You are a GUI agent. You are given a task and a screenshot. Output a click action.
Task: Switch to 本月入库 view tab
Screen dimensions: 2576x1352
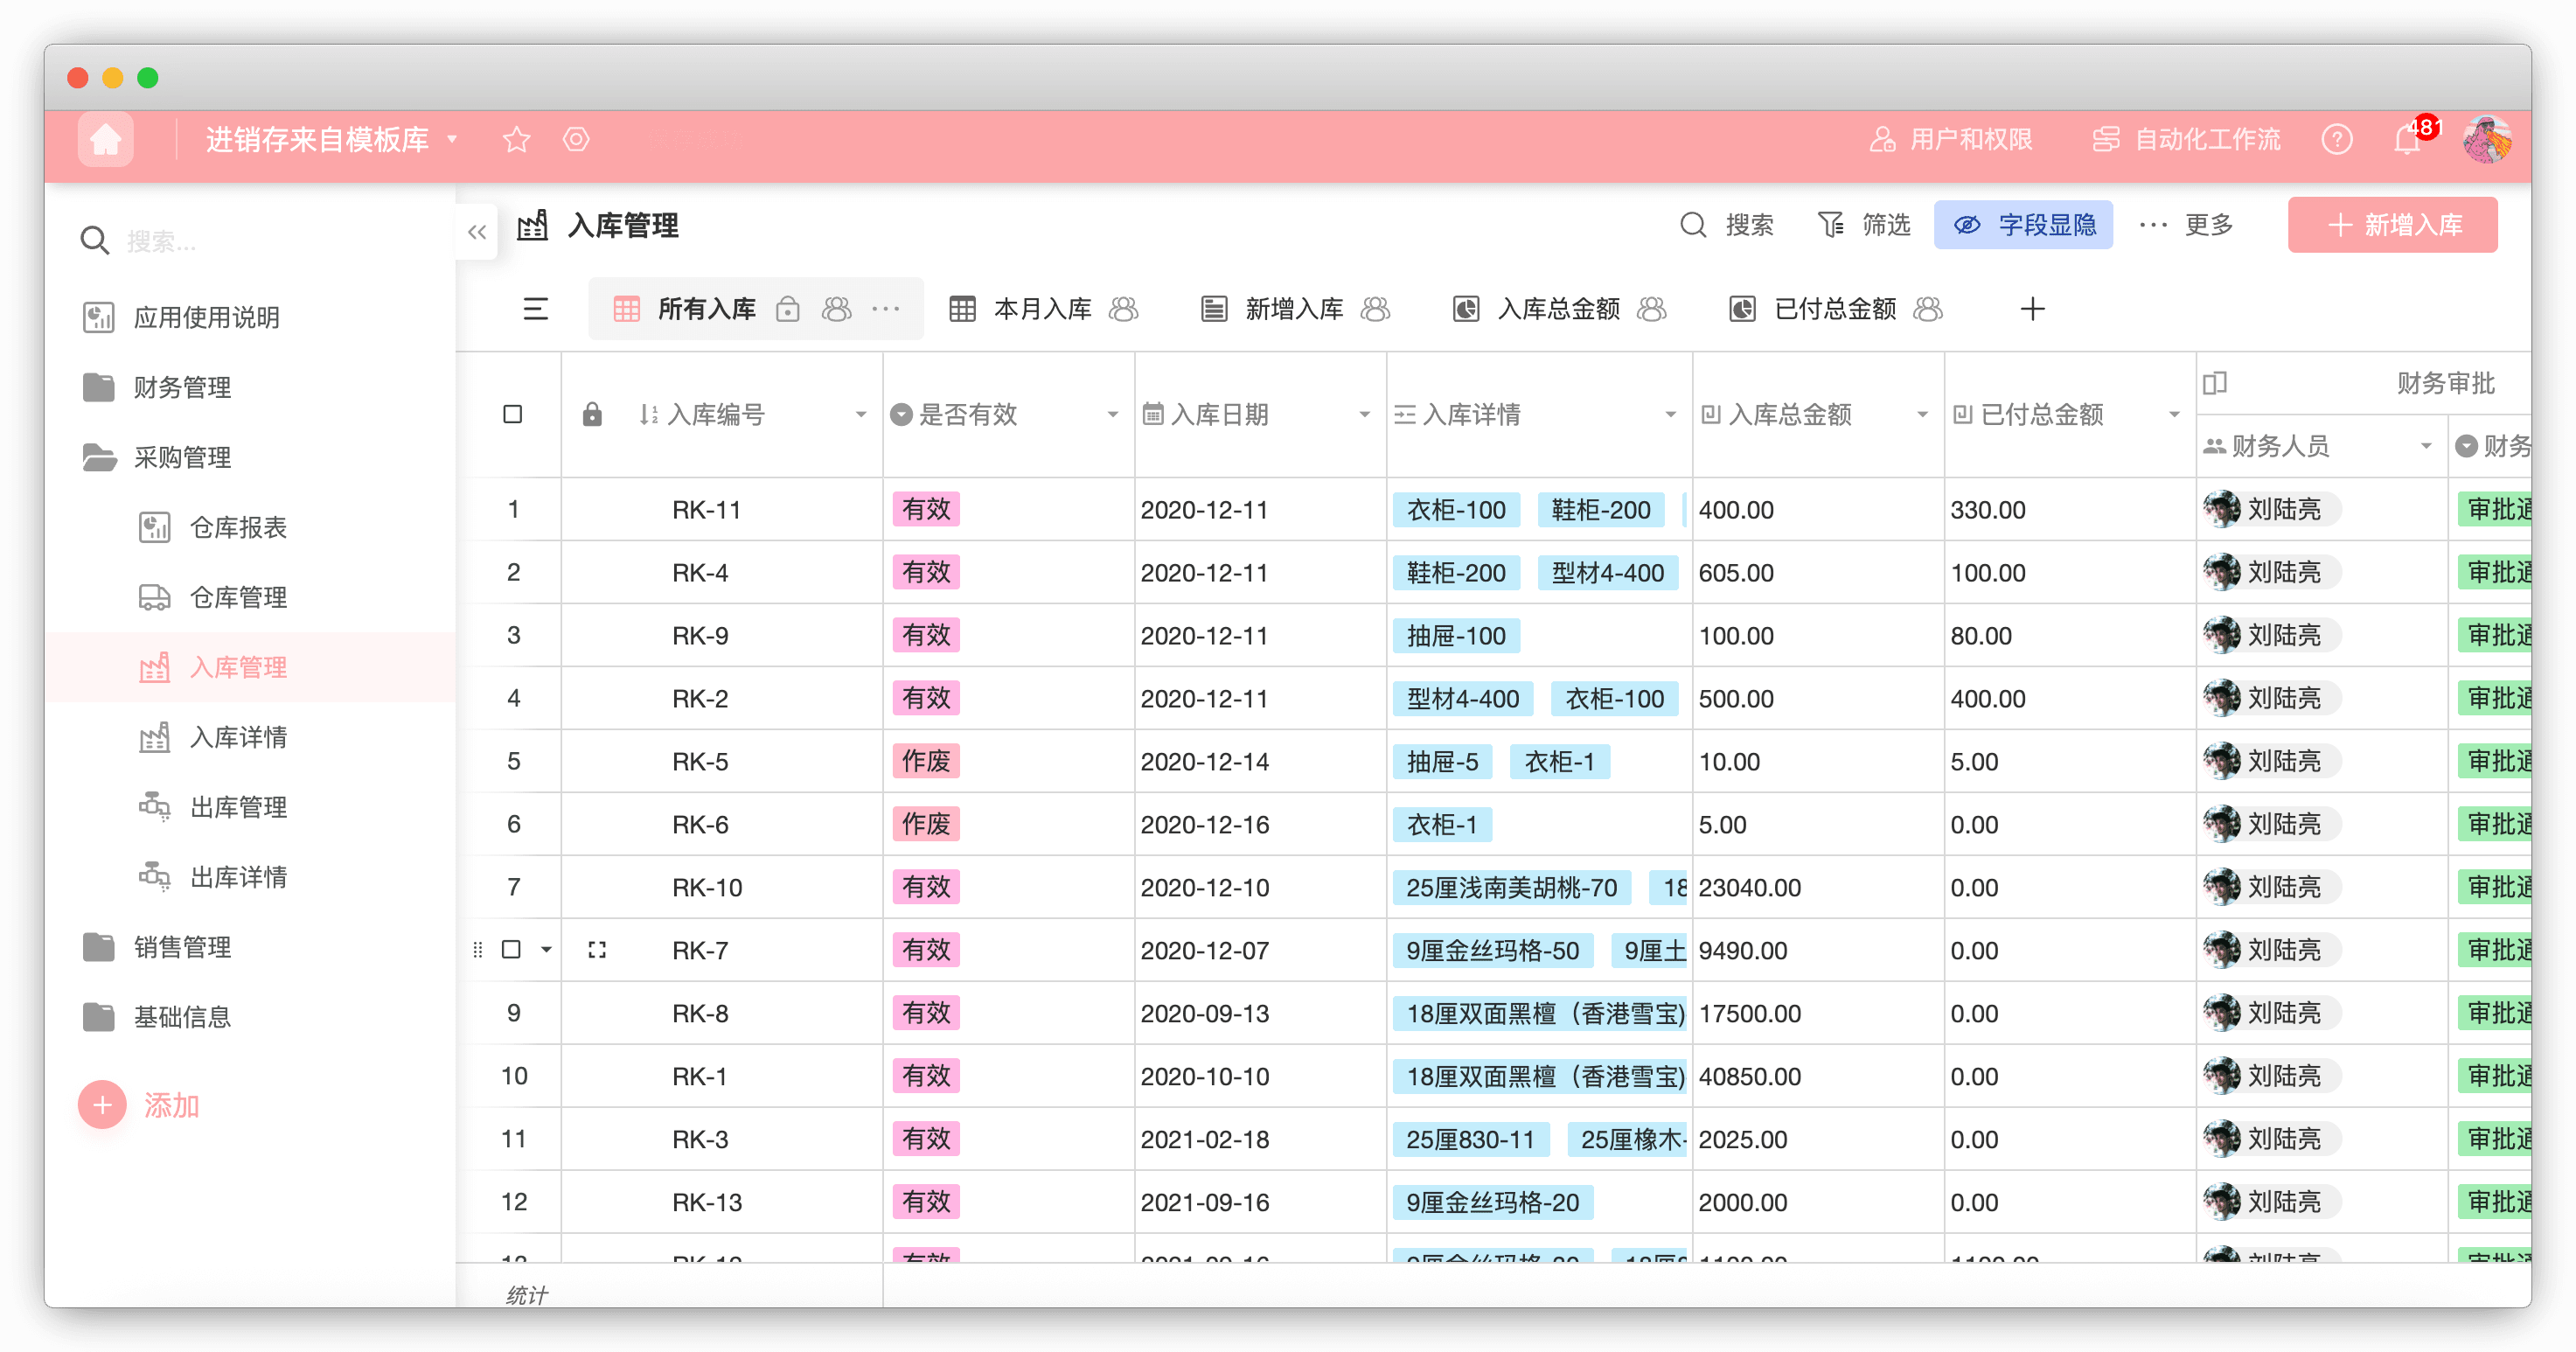tap(1043, 309)
